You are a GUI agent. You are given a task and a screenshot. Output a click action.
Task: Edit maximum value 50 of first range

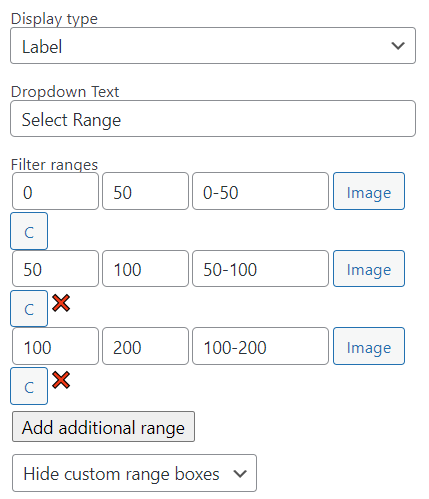[145, 191]
